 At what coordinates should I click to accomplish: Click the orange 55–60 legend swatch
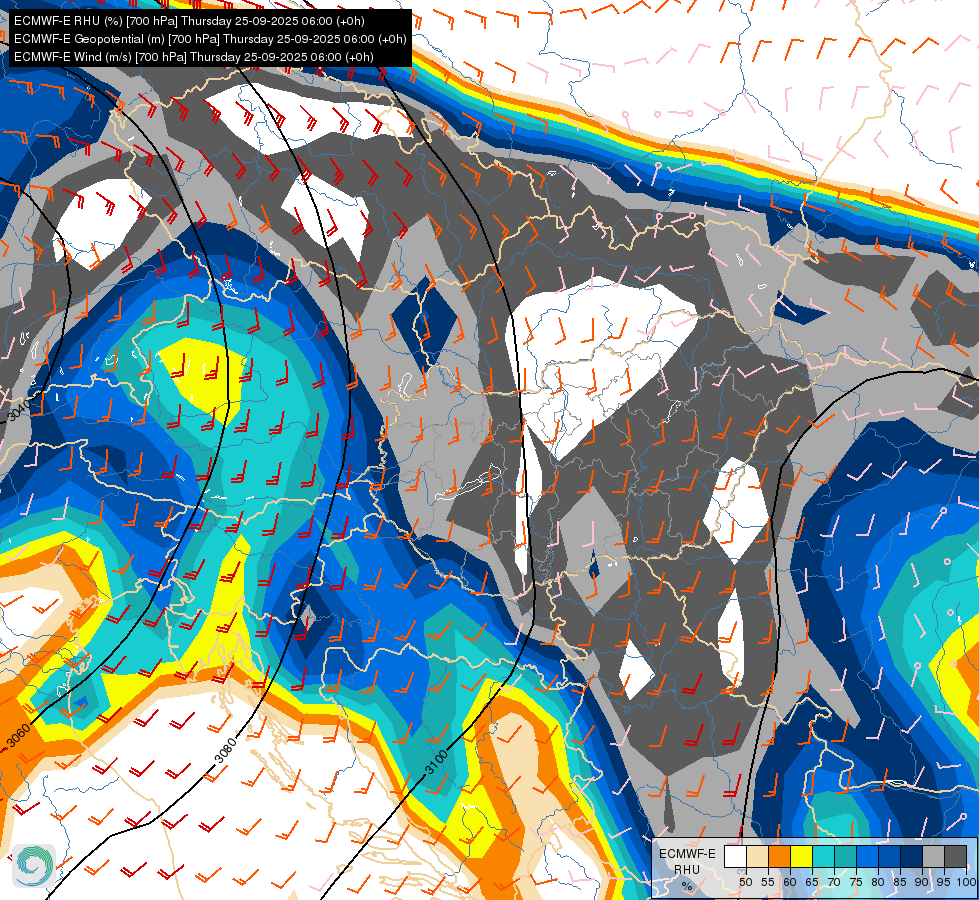(x=779, y=857)
